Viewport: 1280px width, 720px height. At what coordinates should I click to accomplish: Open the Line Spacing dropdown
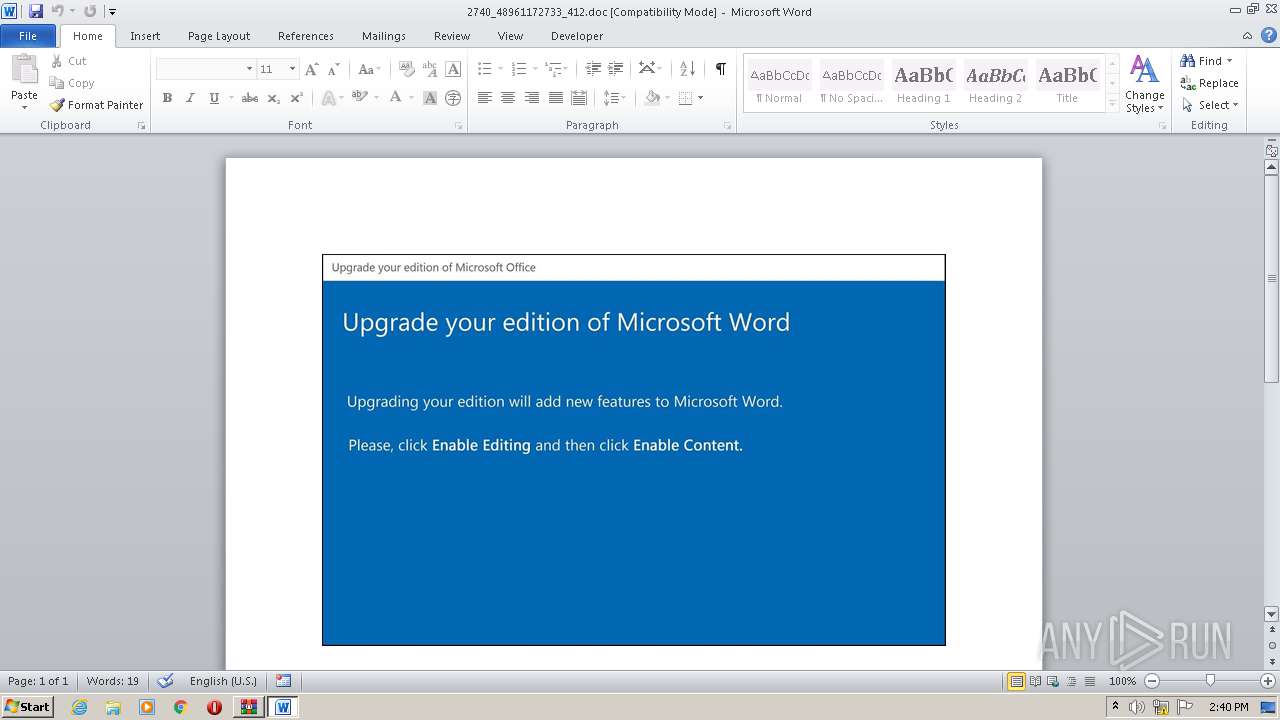[614, 98]
